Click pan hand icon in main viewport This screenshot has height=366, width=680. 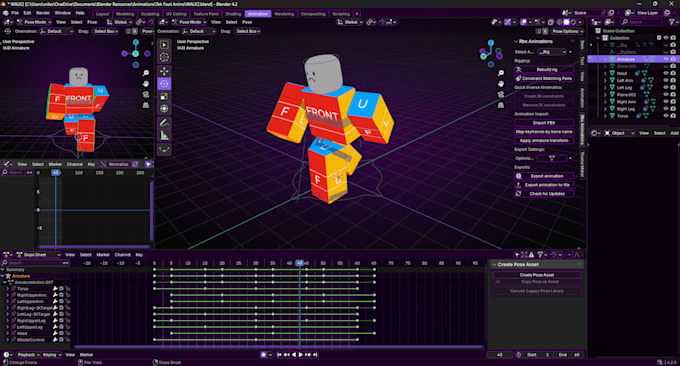point(501,84)
